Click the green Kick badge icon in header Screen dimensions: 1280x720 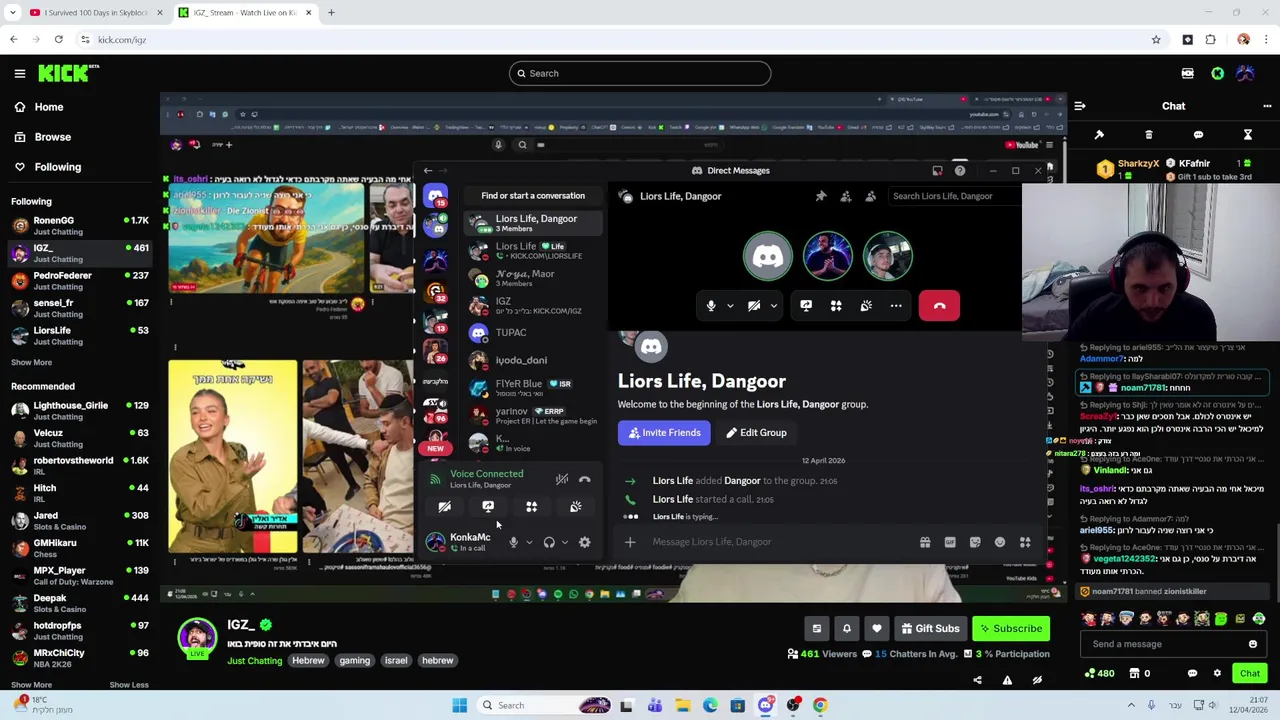[1217, 73]
